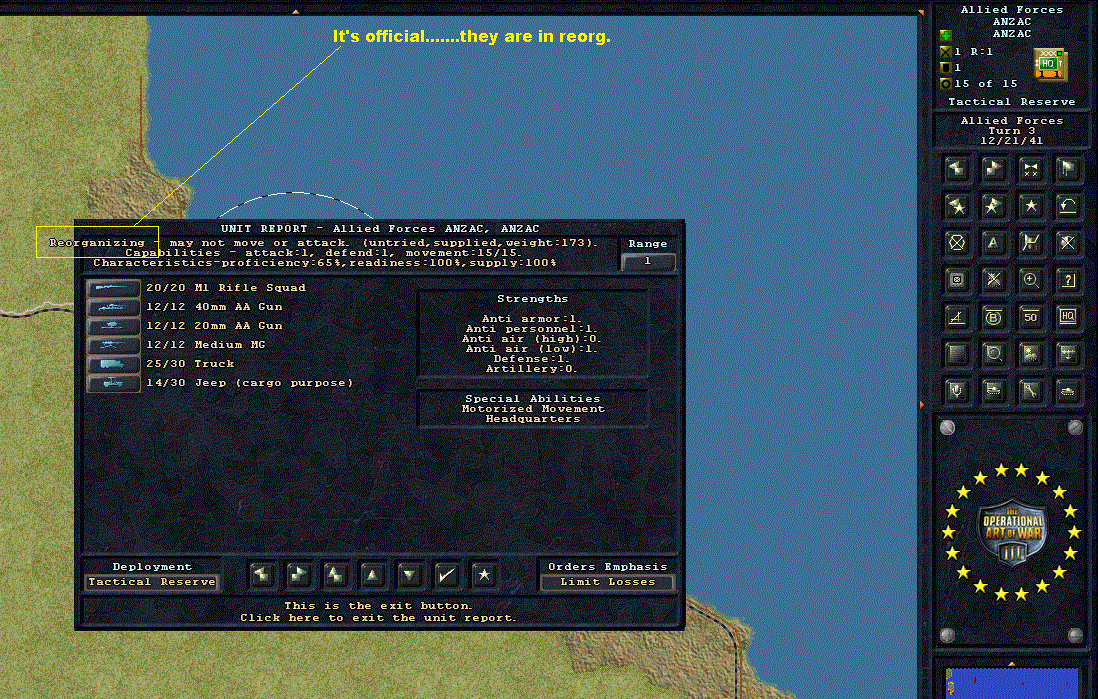Screen dimensions: 1098x699
Task: Click the circled B icon
Action: click(994, 317)
